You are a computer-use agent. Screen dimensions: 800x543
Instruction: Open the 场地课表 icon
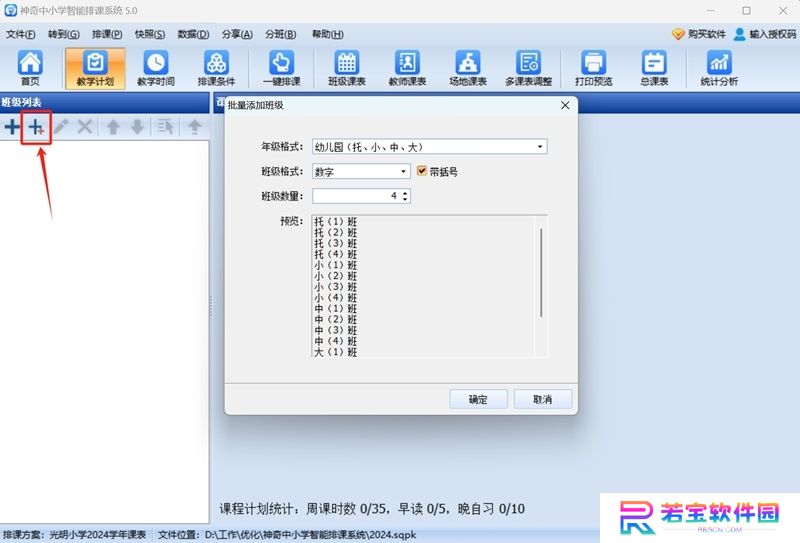point(468,68)
